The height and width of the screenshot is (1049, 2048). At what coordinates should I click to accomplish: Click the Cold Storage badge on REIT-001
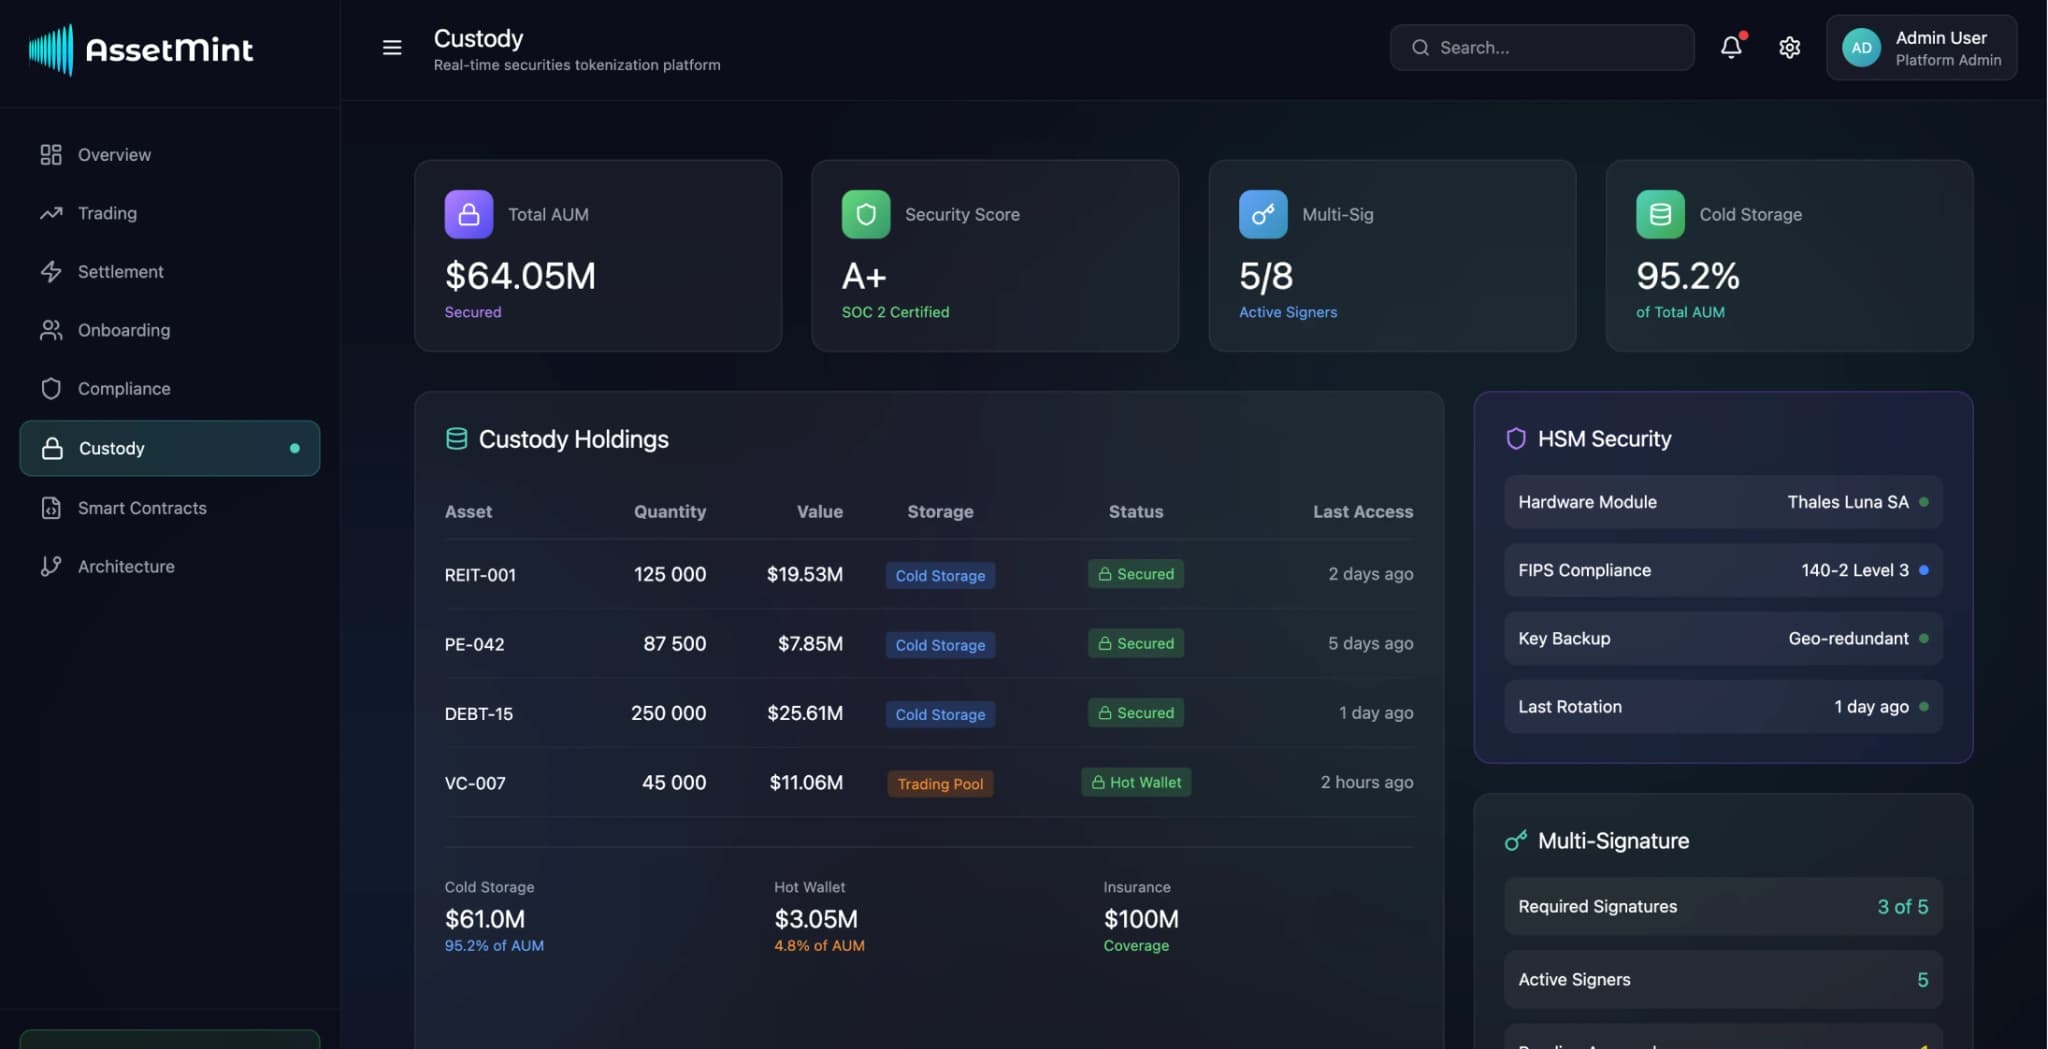pyautogui.click(x=939, y=575)
